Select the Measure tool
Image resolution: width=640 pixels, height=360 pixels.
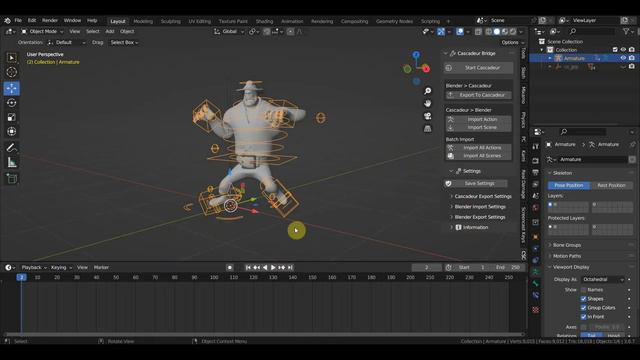click(x=11, y=162)
